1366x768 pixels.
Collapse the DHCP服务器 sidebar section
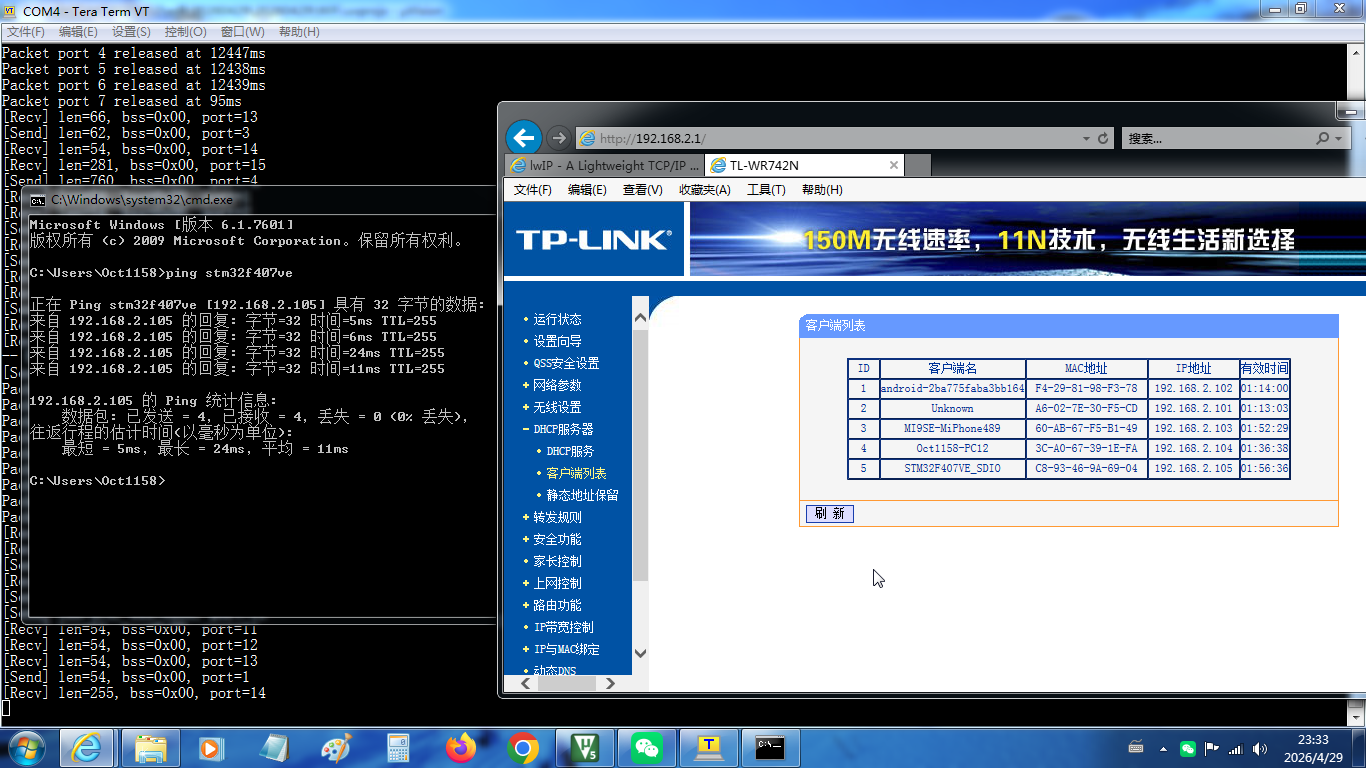click(562, 429)
